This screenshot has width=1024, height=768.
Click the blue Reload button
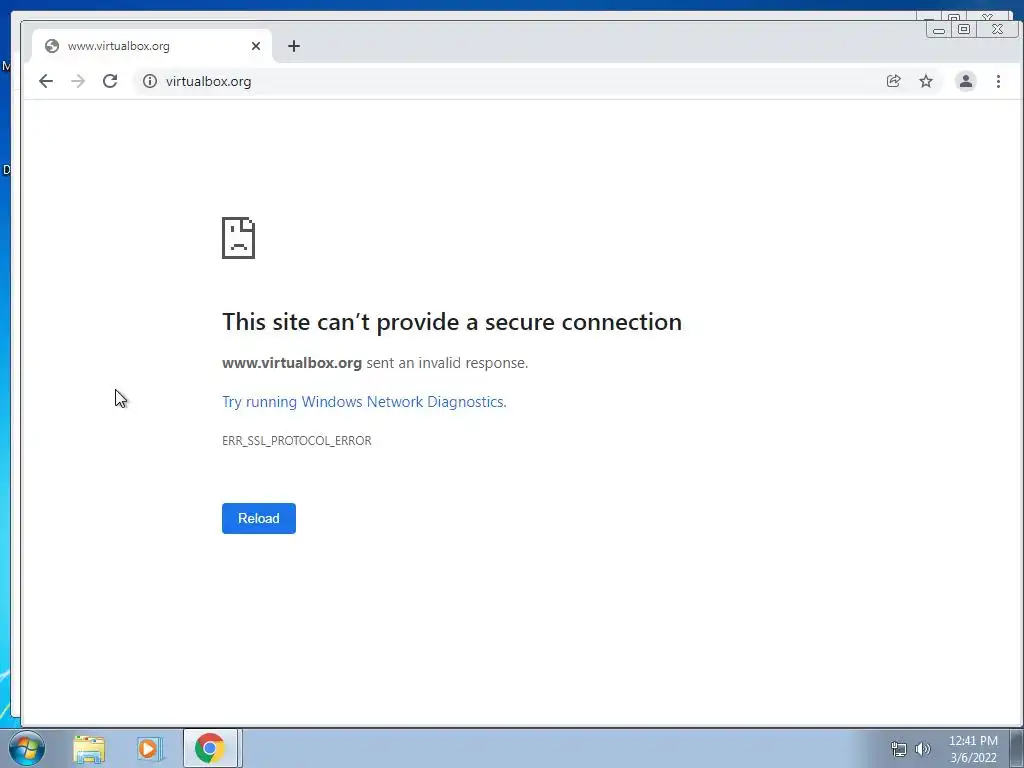(259, 518)
